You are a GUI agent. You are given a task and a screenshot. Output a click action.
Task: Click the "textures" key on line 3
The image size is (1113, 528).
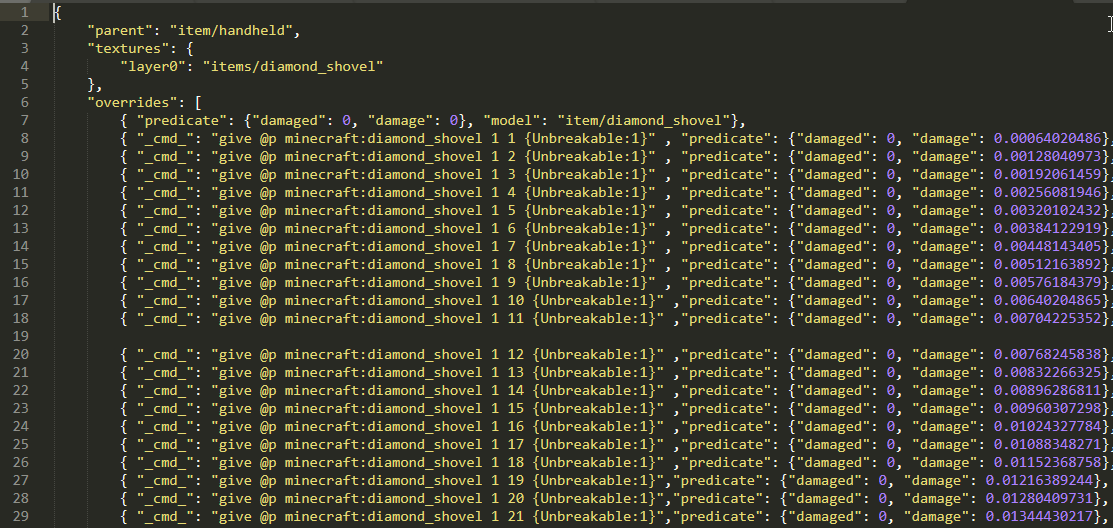[127, 48]
